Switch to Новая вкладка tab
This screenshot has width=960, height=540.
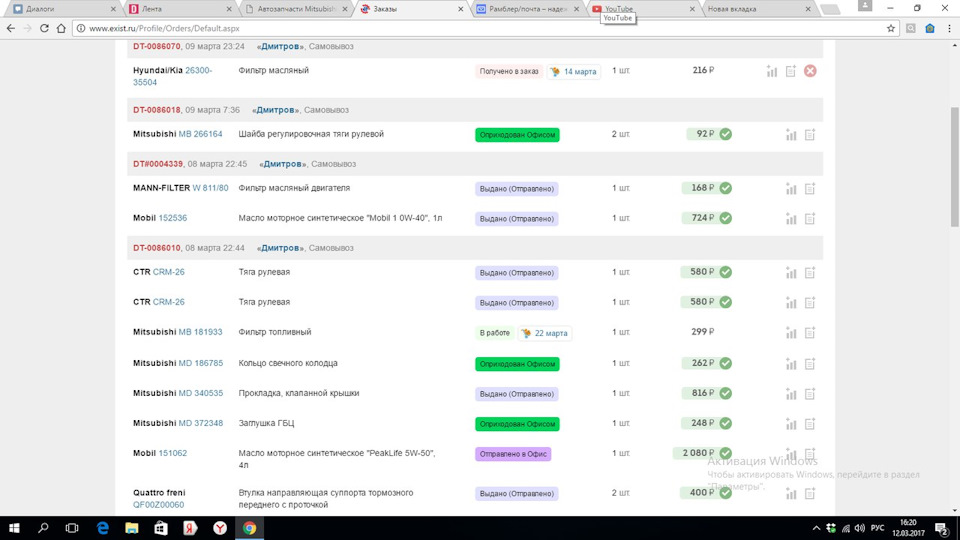tap(757, 9)
